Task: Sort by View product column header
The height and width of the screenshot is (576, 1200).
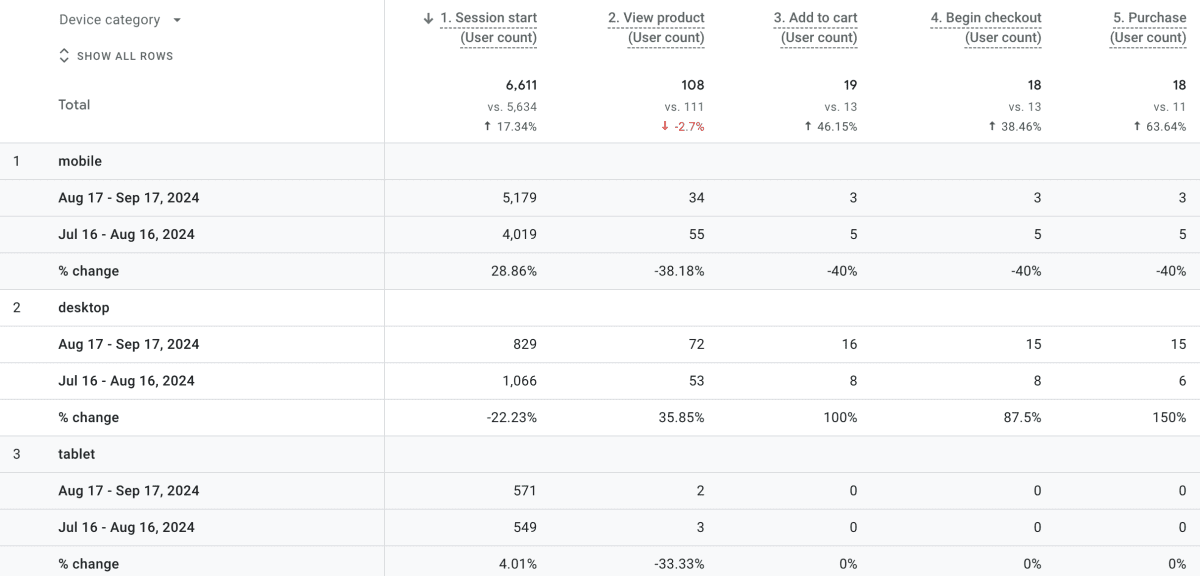Action: (x=656, y=18)
